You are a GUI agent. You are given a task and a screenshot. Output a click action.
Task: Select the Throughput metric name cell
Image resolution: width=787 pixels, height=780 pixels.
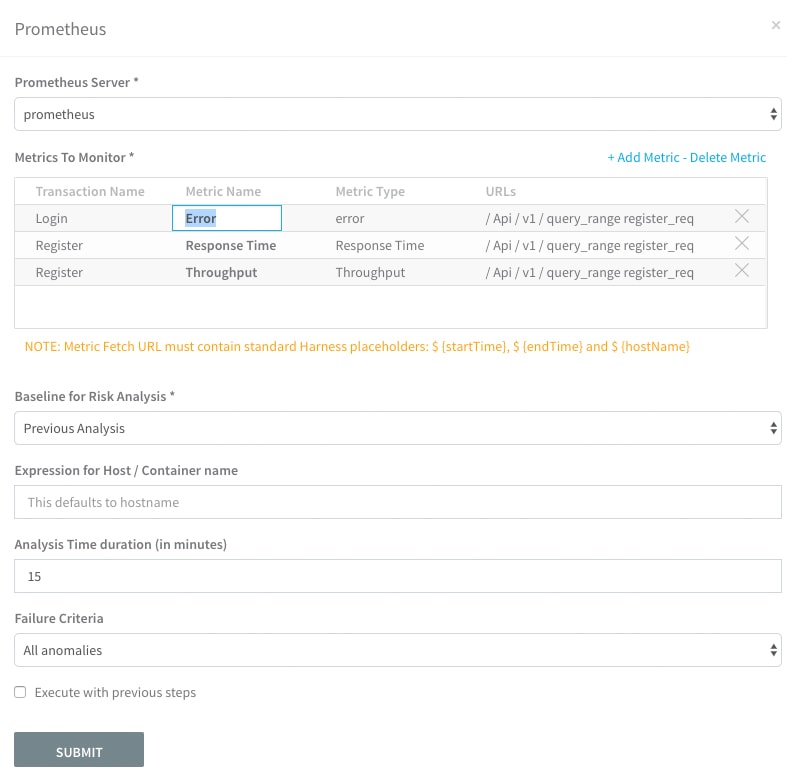[221, 273]
